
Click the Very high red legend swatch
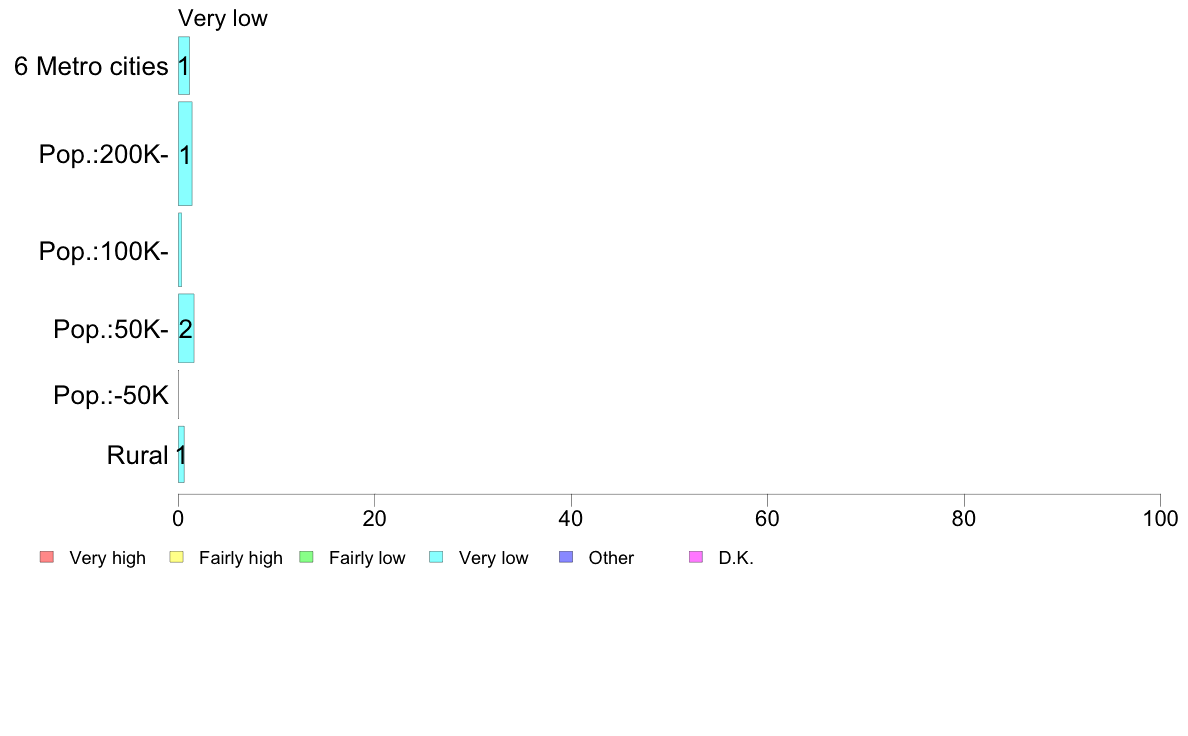47,557
